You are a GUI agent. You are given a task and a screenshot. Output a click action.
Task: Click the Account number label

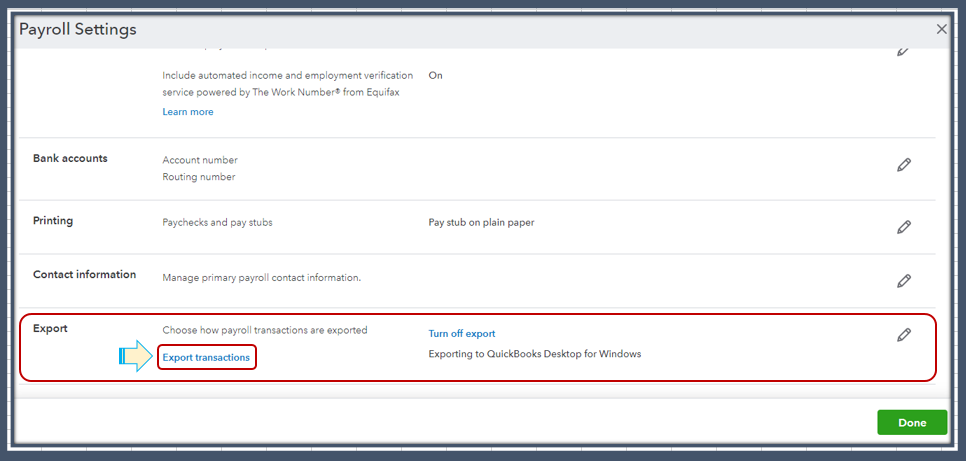point(200,160)
